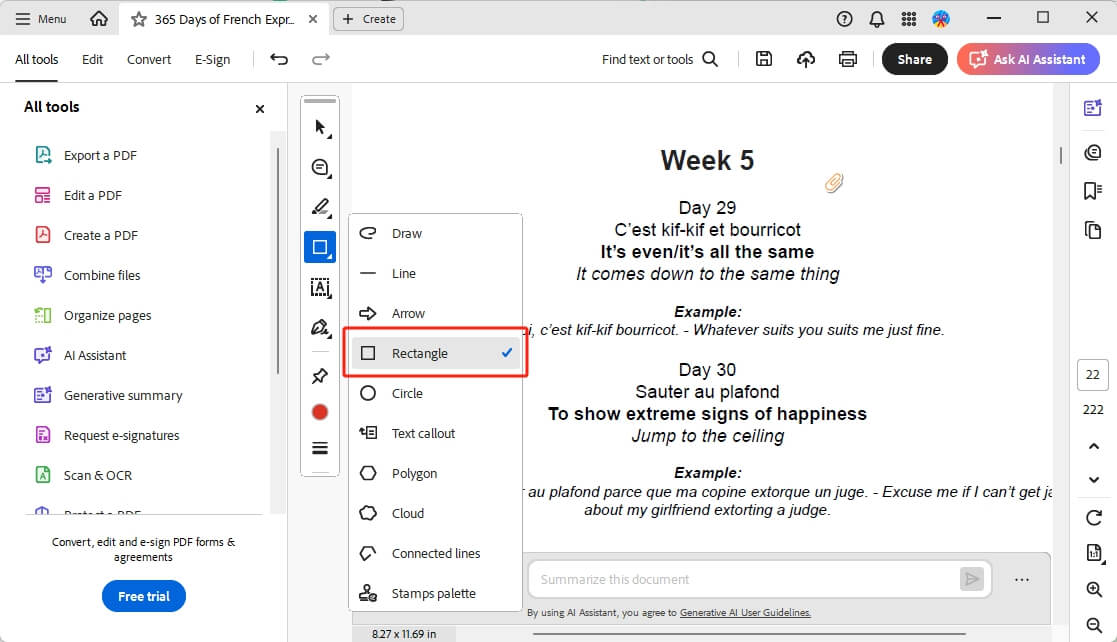Print the PDF using printer icon
This screenshot has width=1117, height=642.
point(848,59)
